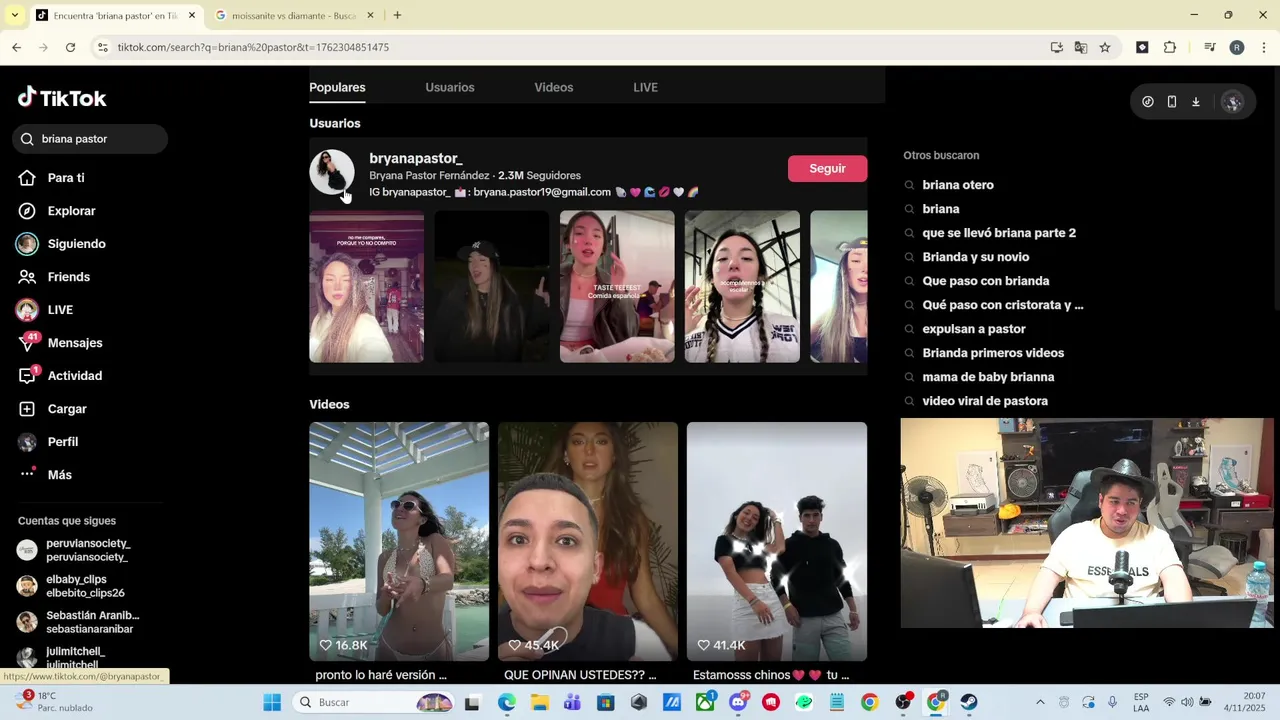This screenshot has width=1280, height=720.
Task: Open the Chrome three-dot menu
Action: [1264, 47]
